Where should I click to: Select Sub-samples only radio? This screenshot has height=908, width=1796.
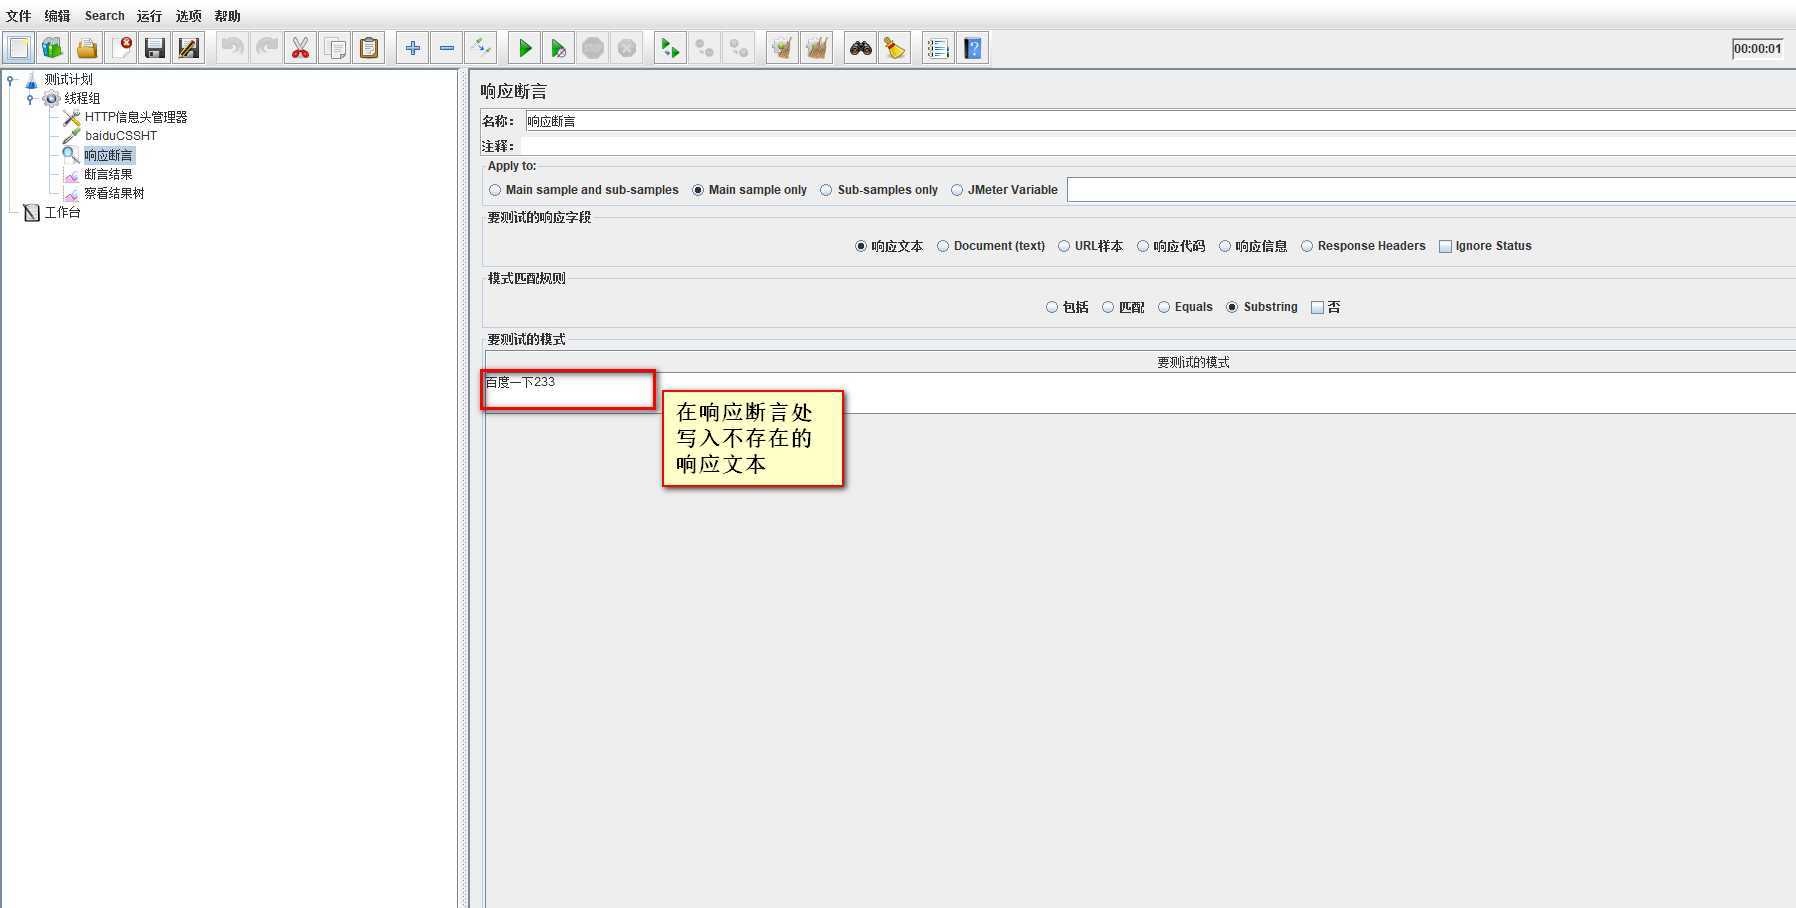point(826,190)
